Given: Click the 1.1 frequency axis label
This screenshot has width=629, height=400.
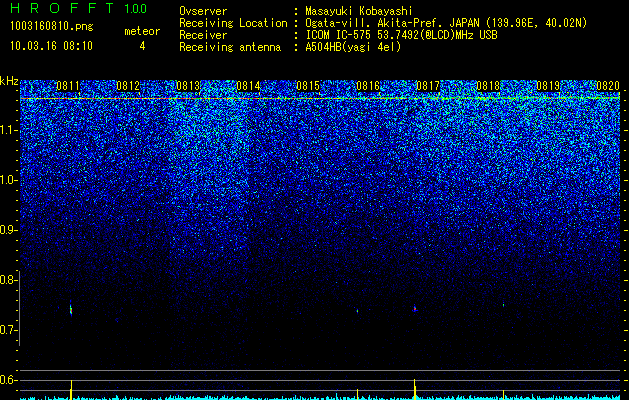Looking at the screenshot, I should pyautogui.click(x=8, y=130).
